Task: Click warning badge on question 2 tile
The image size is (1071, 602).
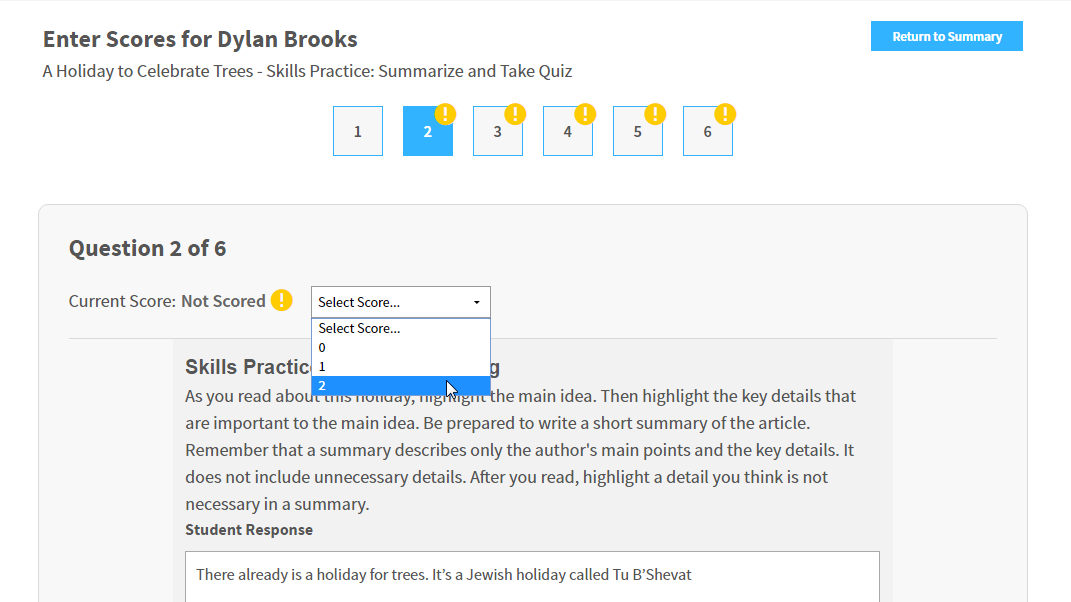Action: pos(445,114)
